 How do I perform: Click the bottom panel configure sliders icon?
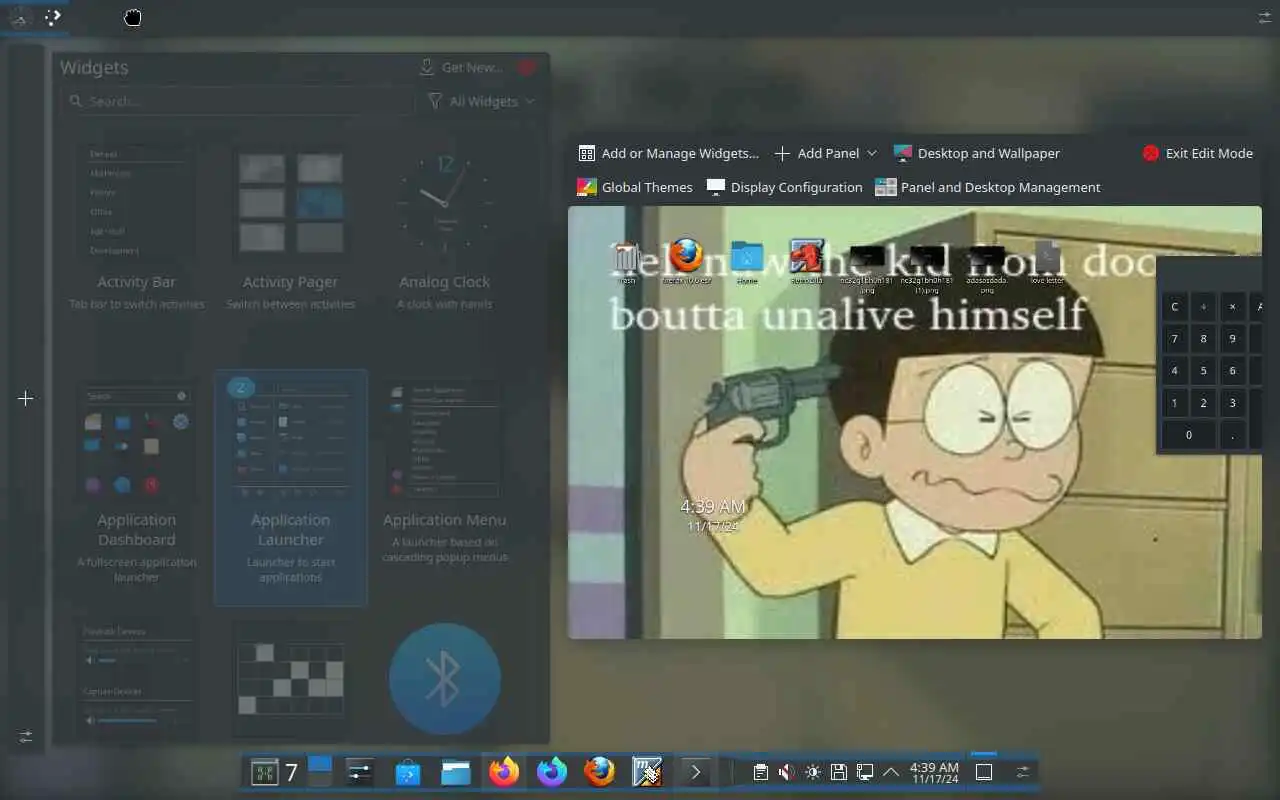1022,772
